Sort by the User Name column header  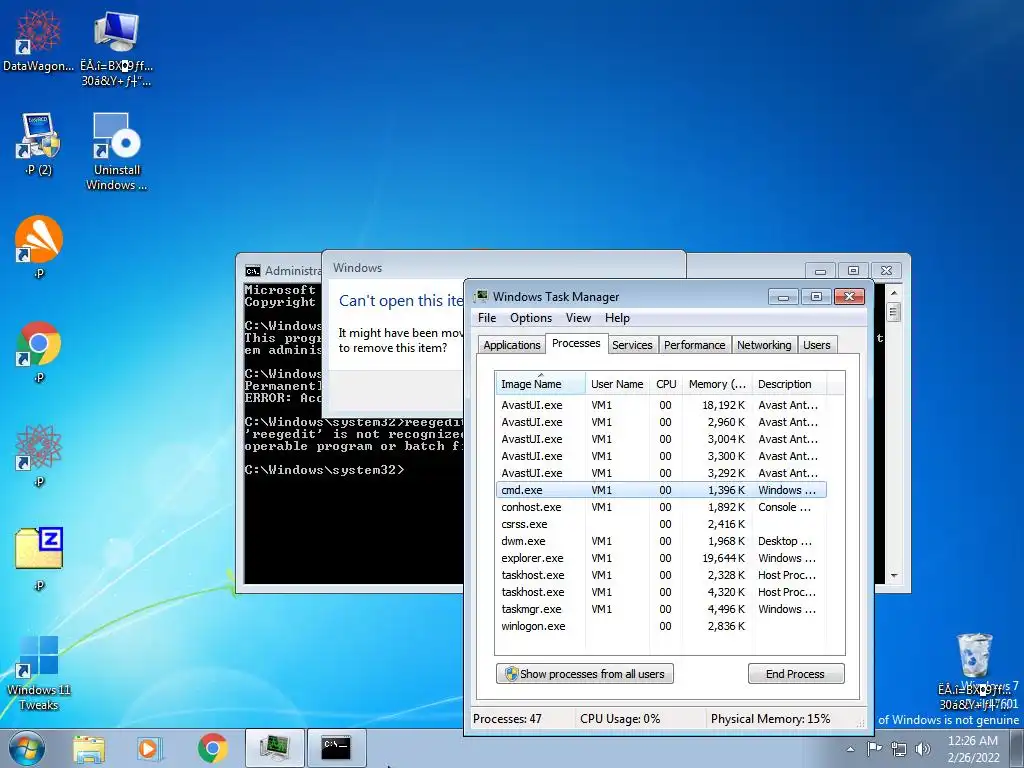coord(617,384)
